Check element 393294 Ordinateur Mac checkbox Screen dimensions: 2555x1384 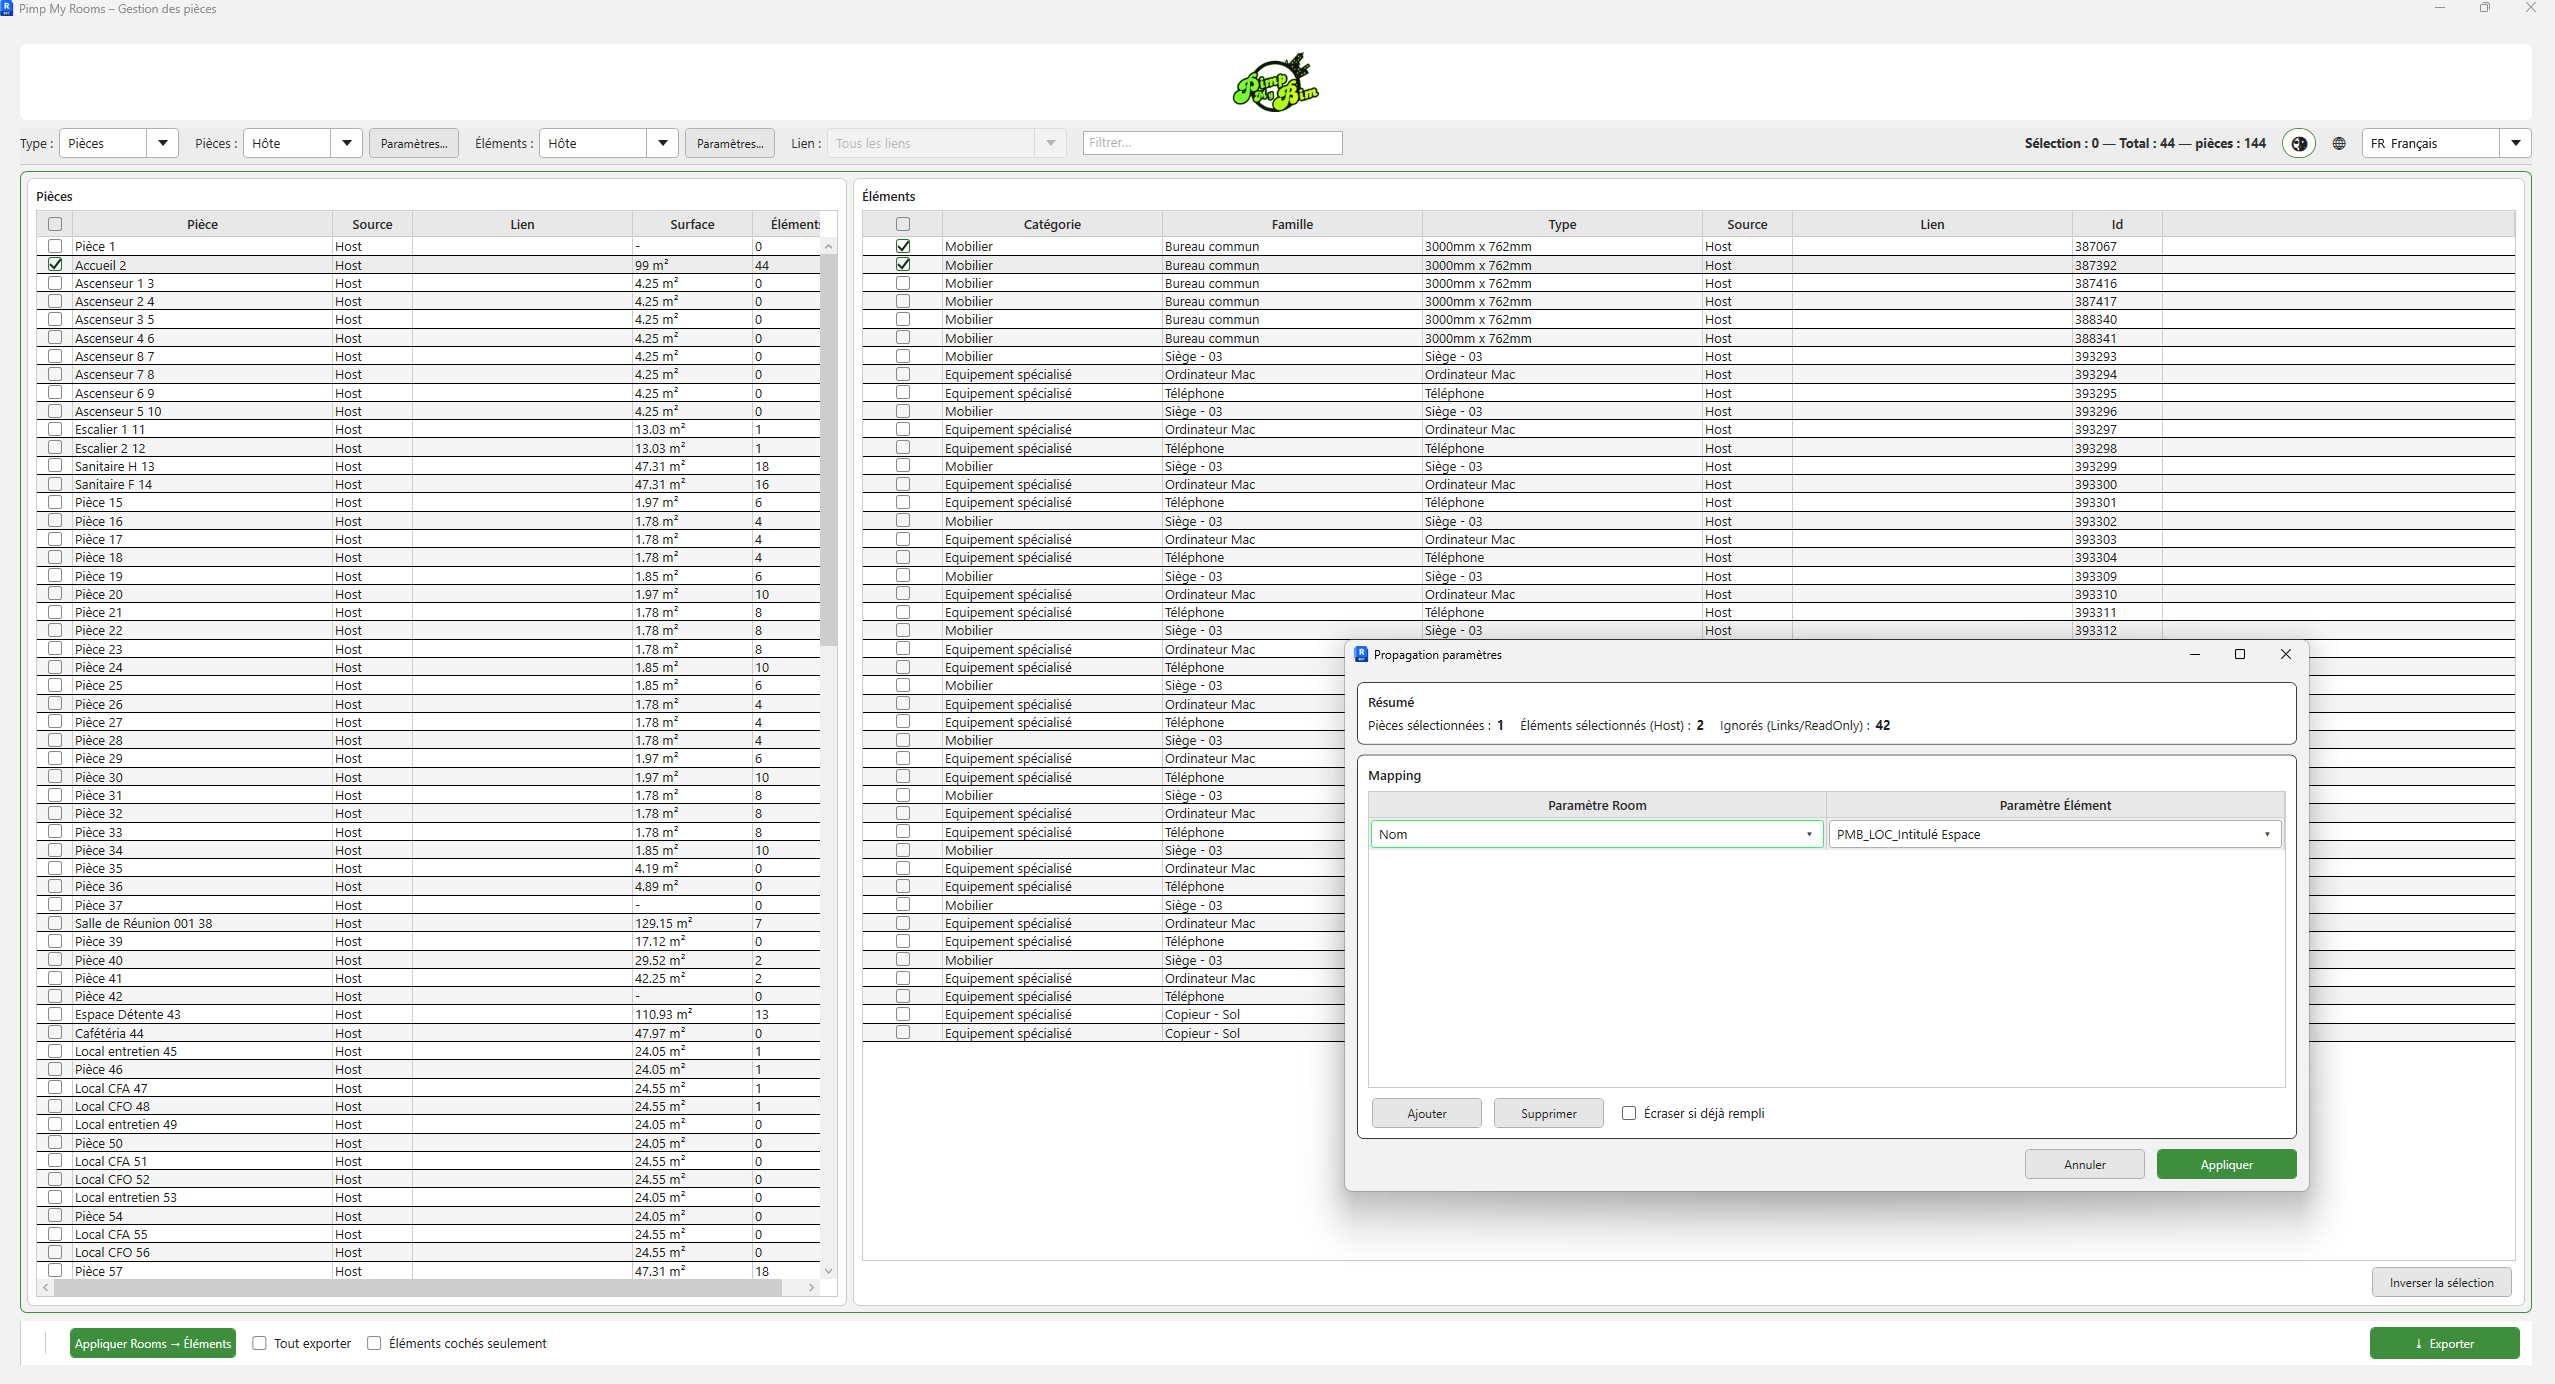903,374
